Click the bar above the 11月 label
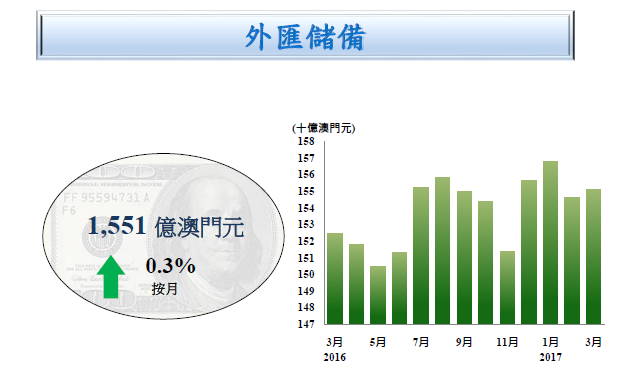Screen dimensions: 626x383 [x=507, y=287]
